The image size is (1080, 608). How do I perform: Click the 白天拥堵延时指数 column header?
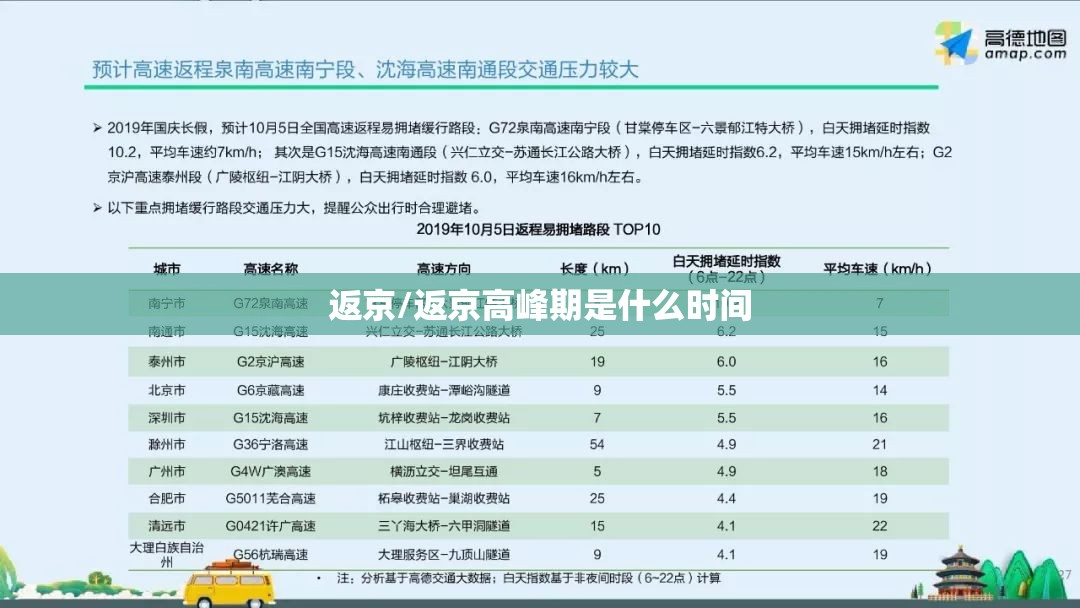point(727,269)
